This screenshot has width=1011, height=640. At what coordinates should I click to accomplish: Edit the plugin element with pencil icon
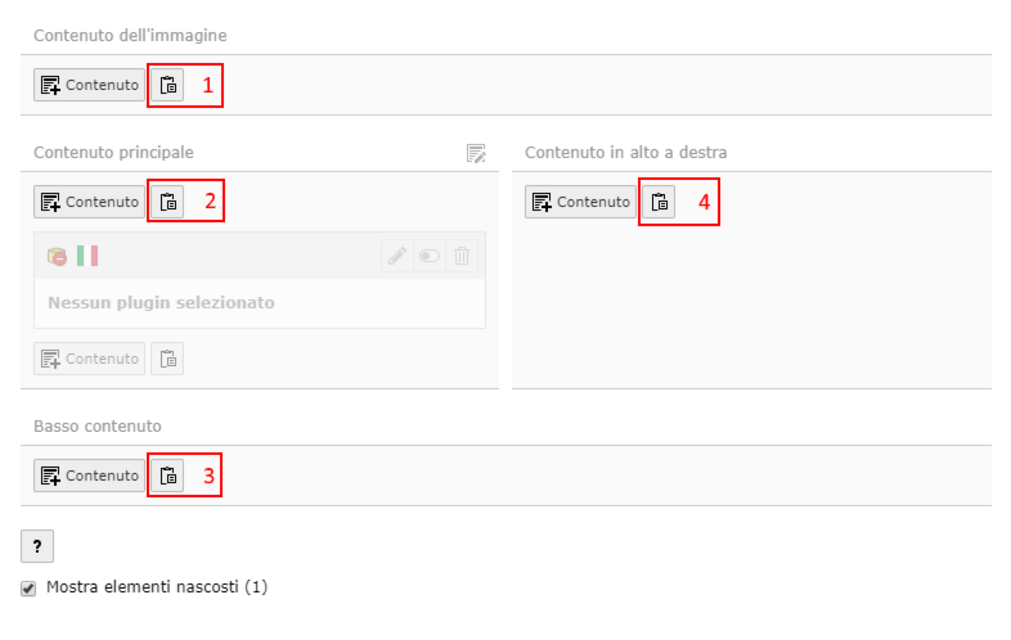click(397, 256)
